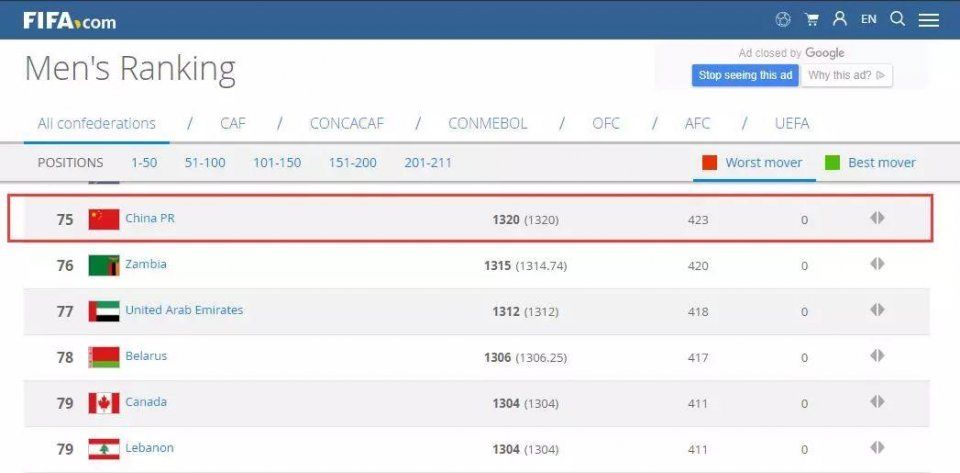Click Belarus's movement arrows icon
960x473 pixels.
pyautogui.click(x=877, y=356)
